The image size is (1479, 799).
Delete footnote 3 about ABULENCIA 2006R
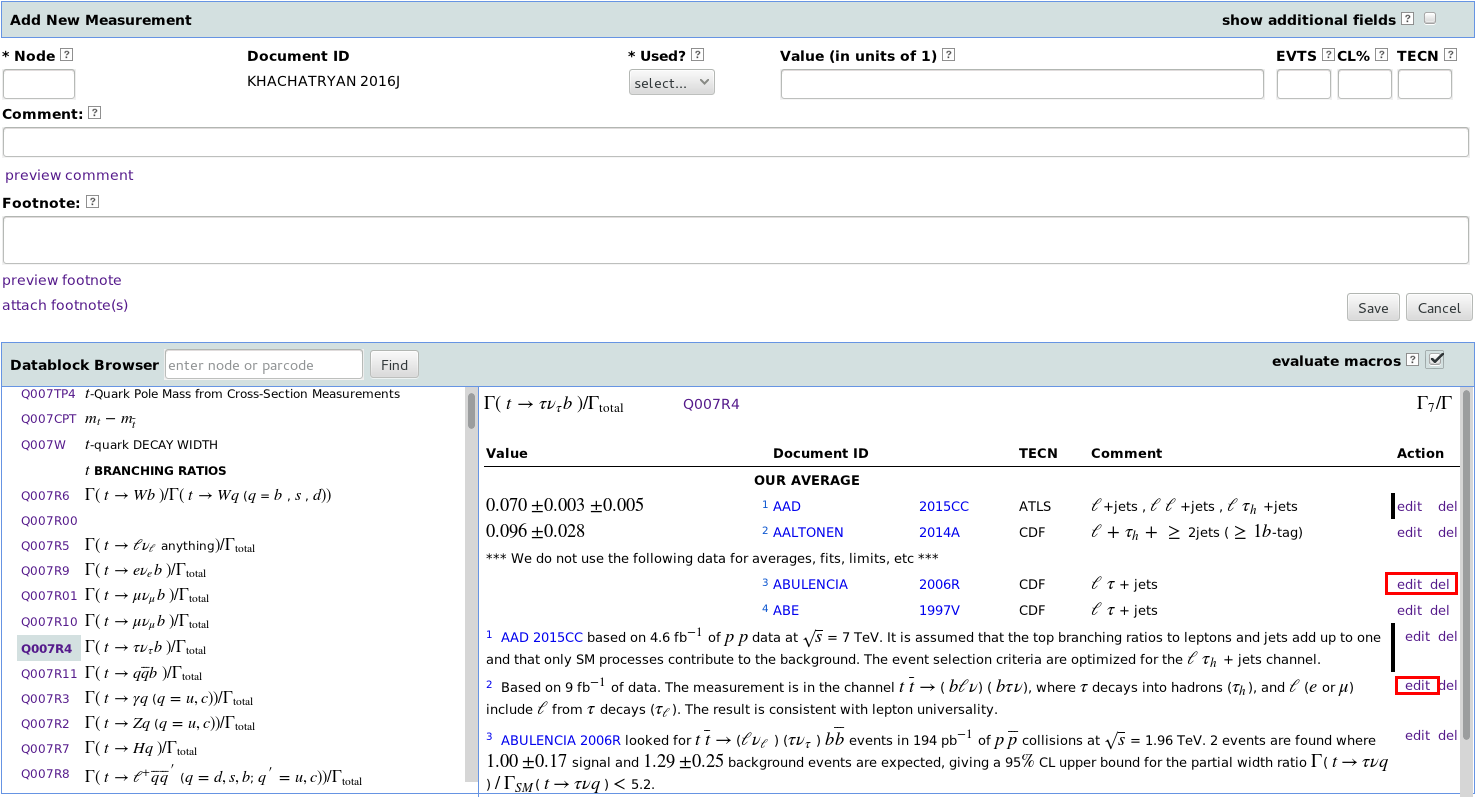click(x=1447, y=735)
